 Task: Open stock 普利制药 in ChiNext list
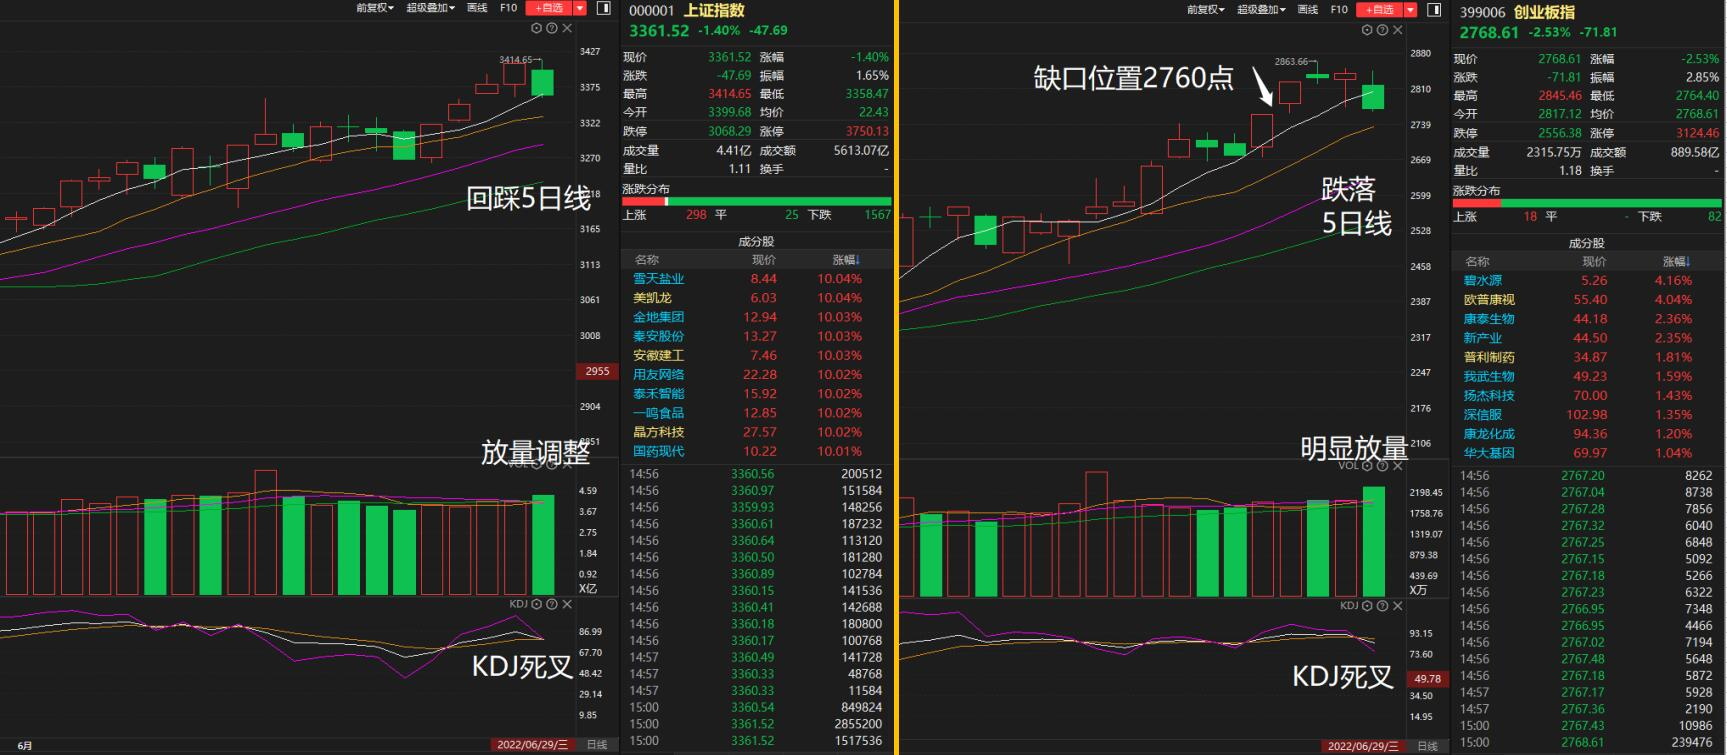(1489, 357)
